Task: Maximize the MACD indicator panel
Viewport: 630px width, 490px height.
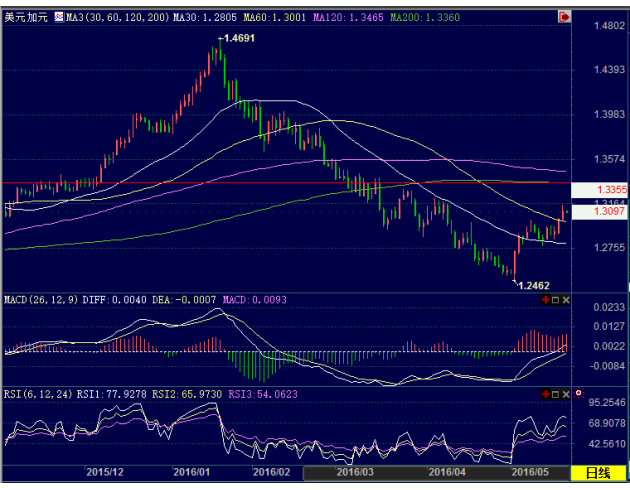Action: 554,300
